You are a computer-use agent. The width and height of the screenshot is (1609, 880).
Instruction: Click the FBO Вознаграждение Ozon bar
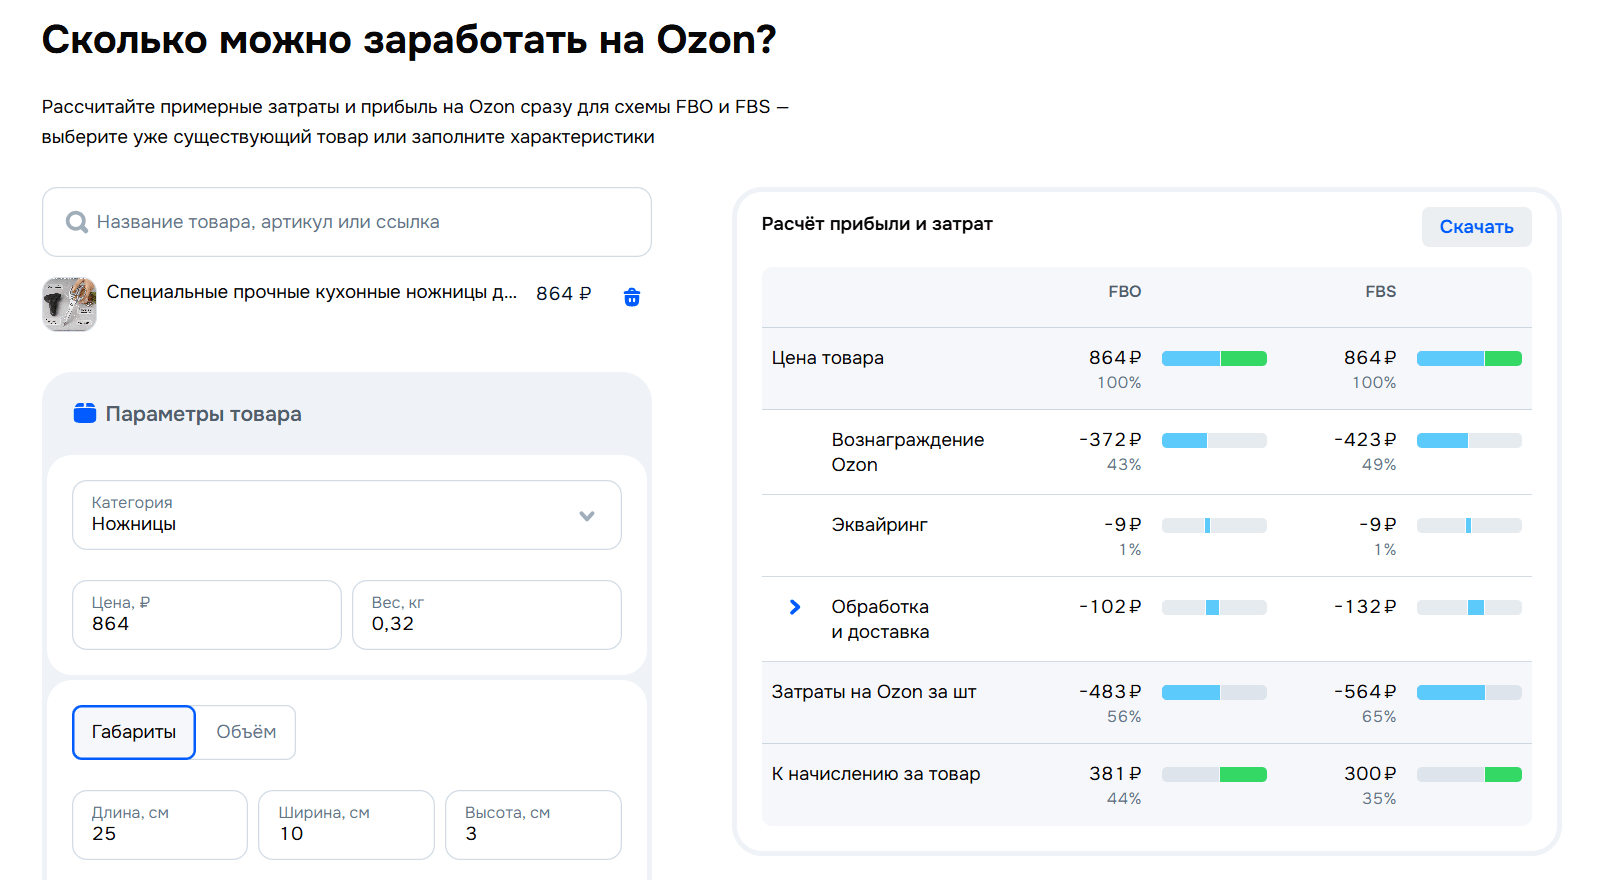click(x=1214, y=441)
